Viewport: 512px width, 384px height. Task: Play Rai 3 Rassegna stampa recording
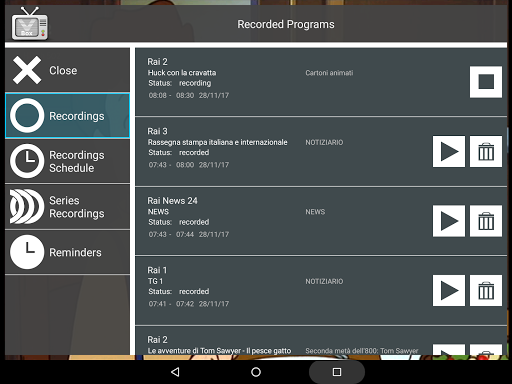tap(449, 151)
